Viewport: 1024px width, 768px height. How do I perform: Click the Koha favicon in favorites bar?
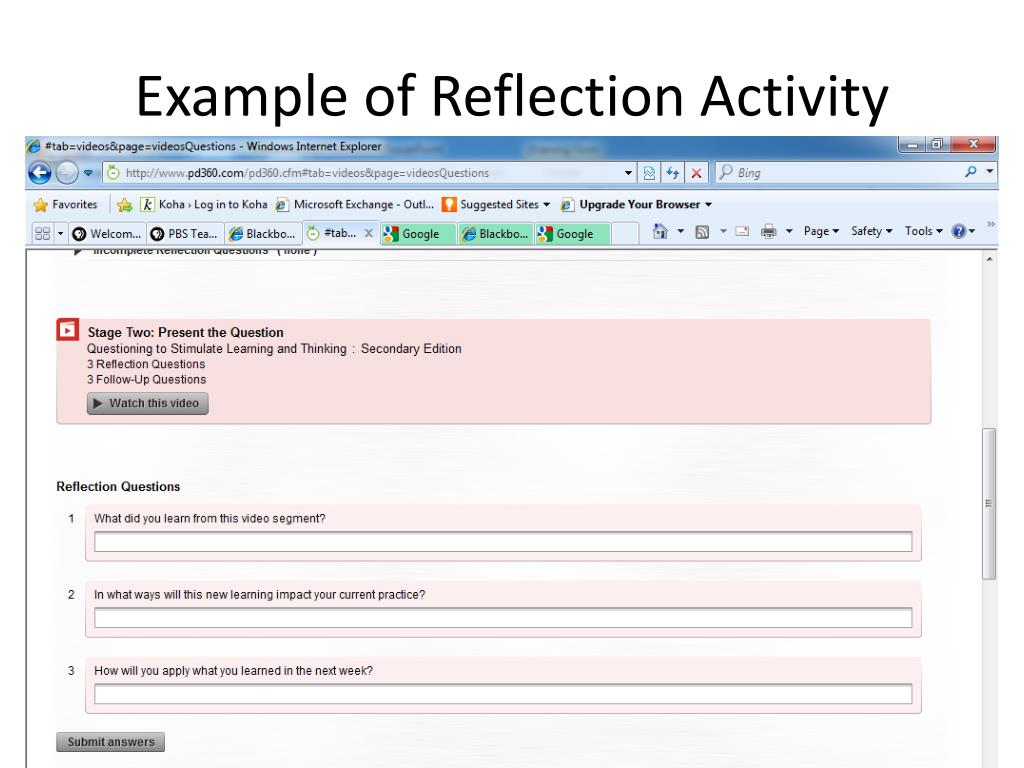[148, 205]
